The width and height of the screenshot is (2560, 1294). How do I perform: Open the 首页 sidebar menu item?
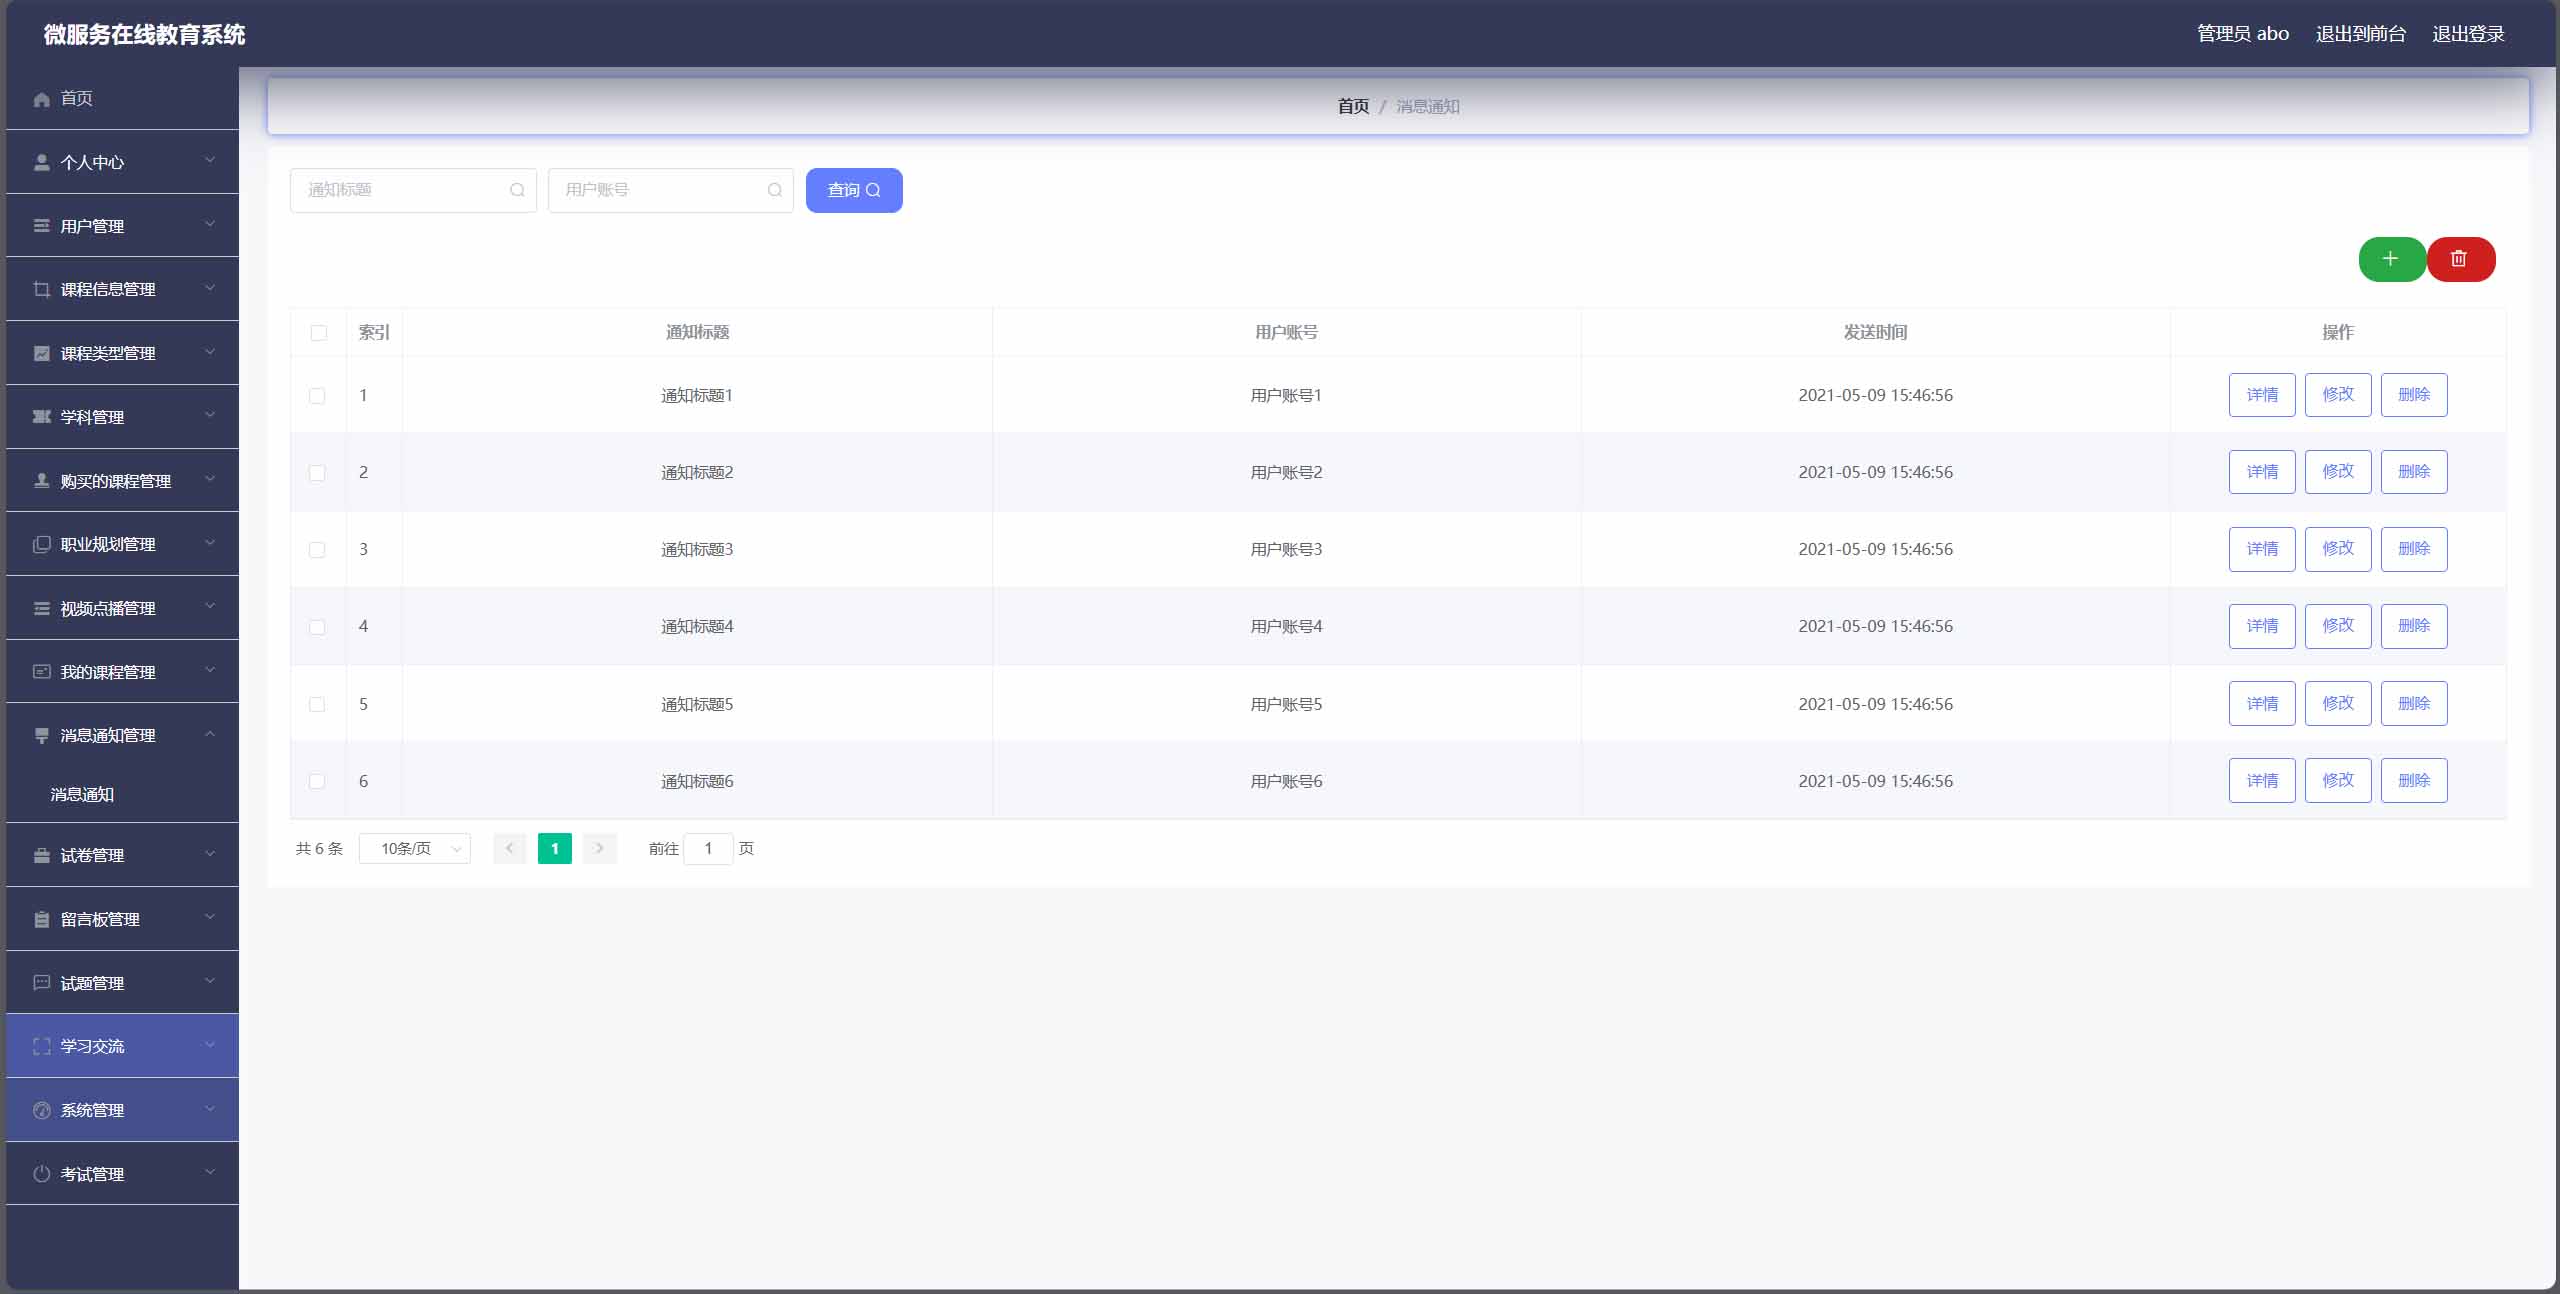pos(122,98)
